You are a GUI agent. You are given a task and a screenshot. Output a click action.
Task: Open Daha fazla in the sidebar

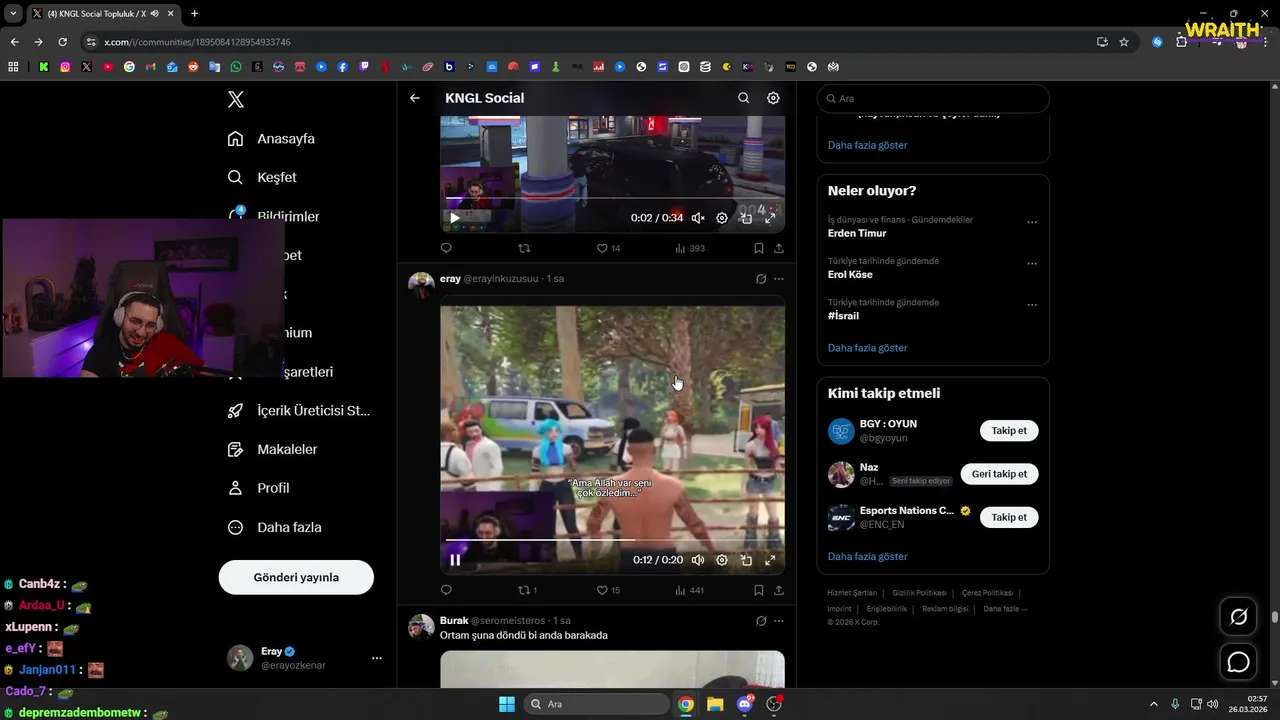pos(274,527)
